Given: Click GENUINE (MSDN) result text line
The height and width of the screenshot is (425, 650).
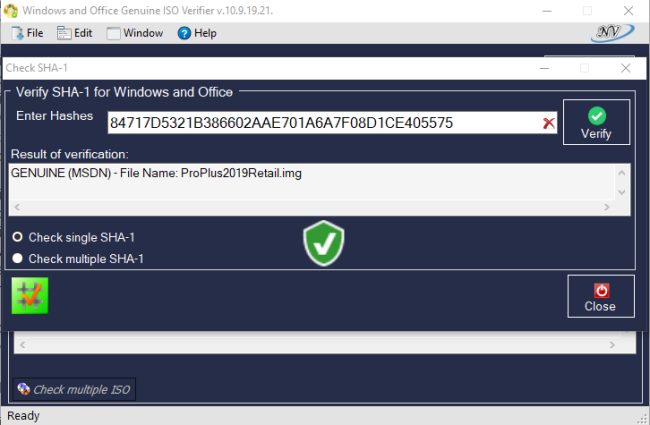Looking at the screenshot, I should [x=156, y=173].
